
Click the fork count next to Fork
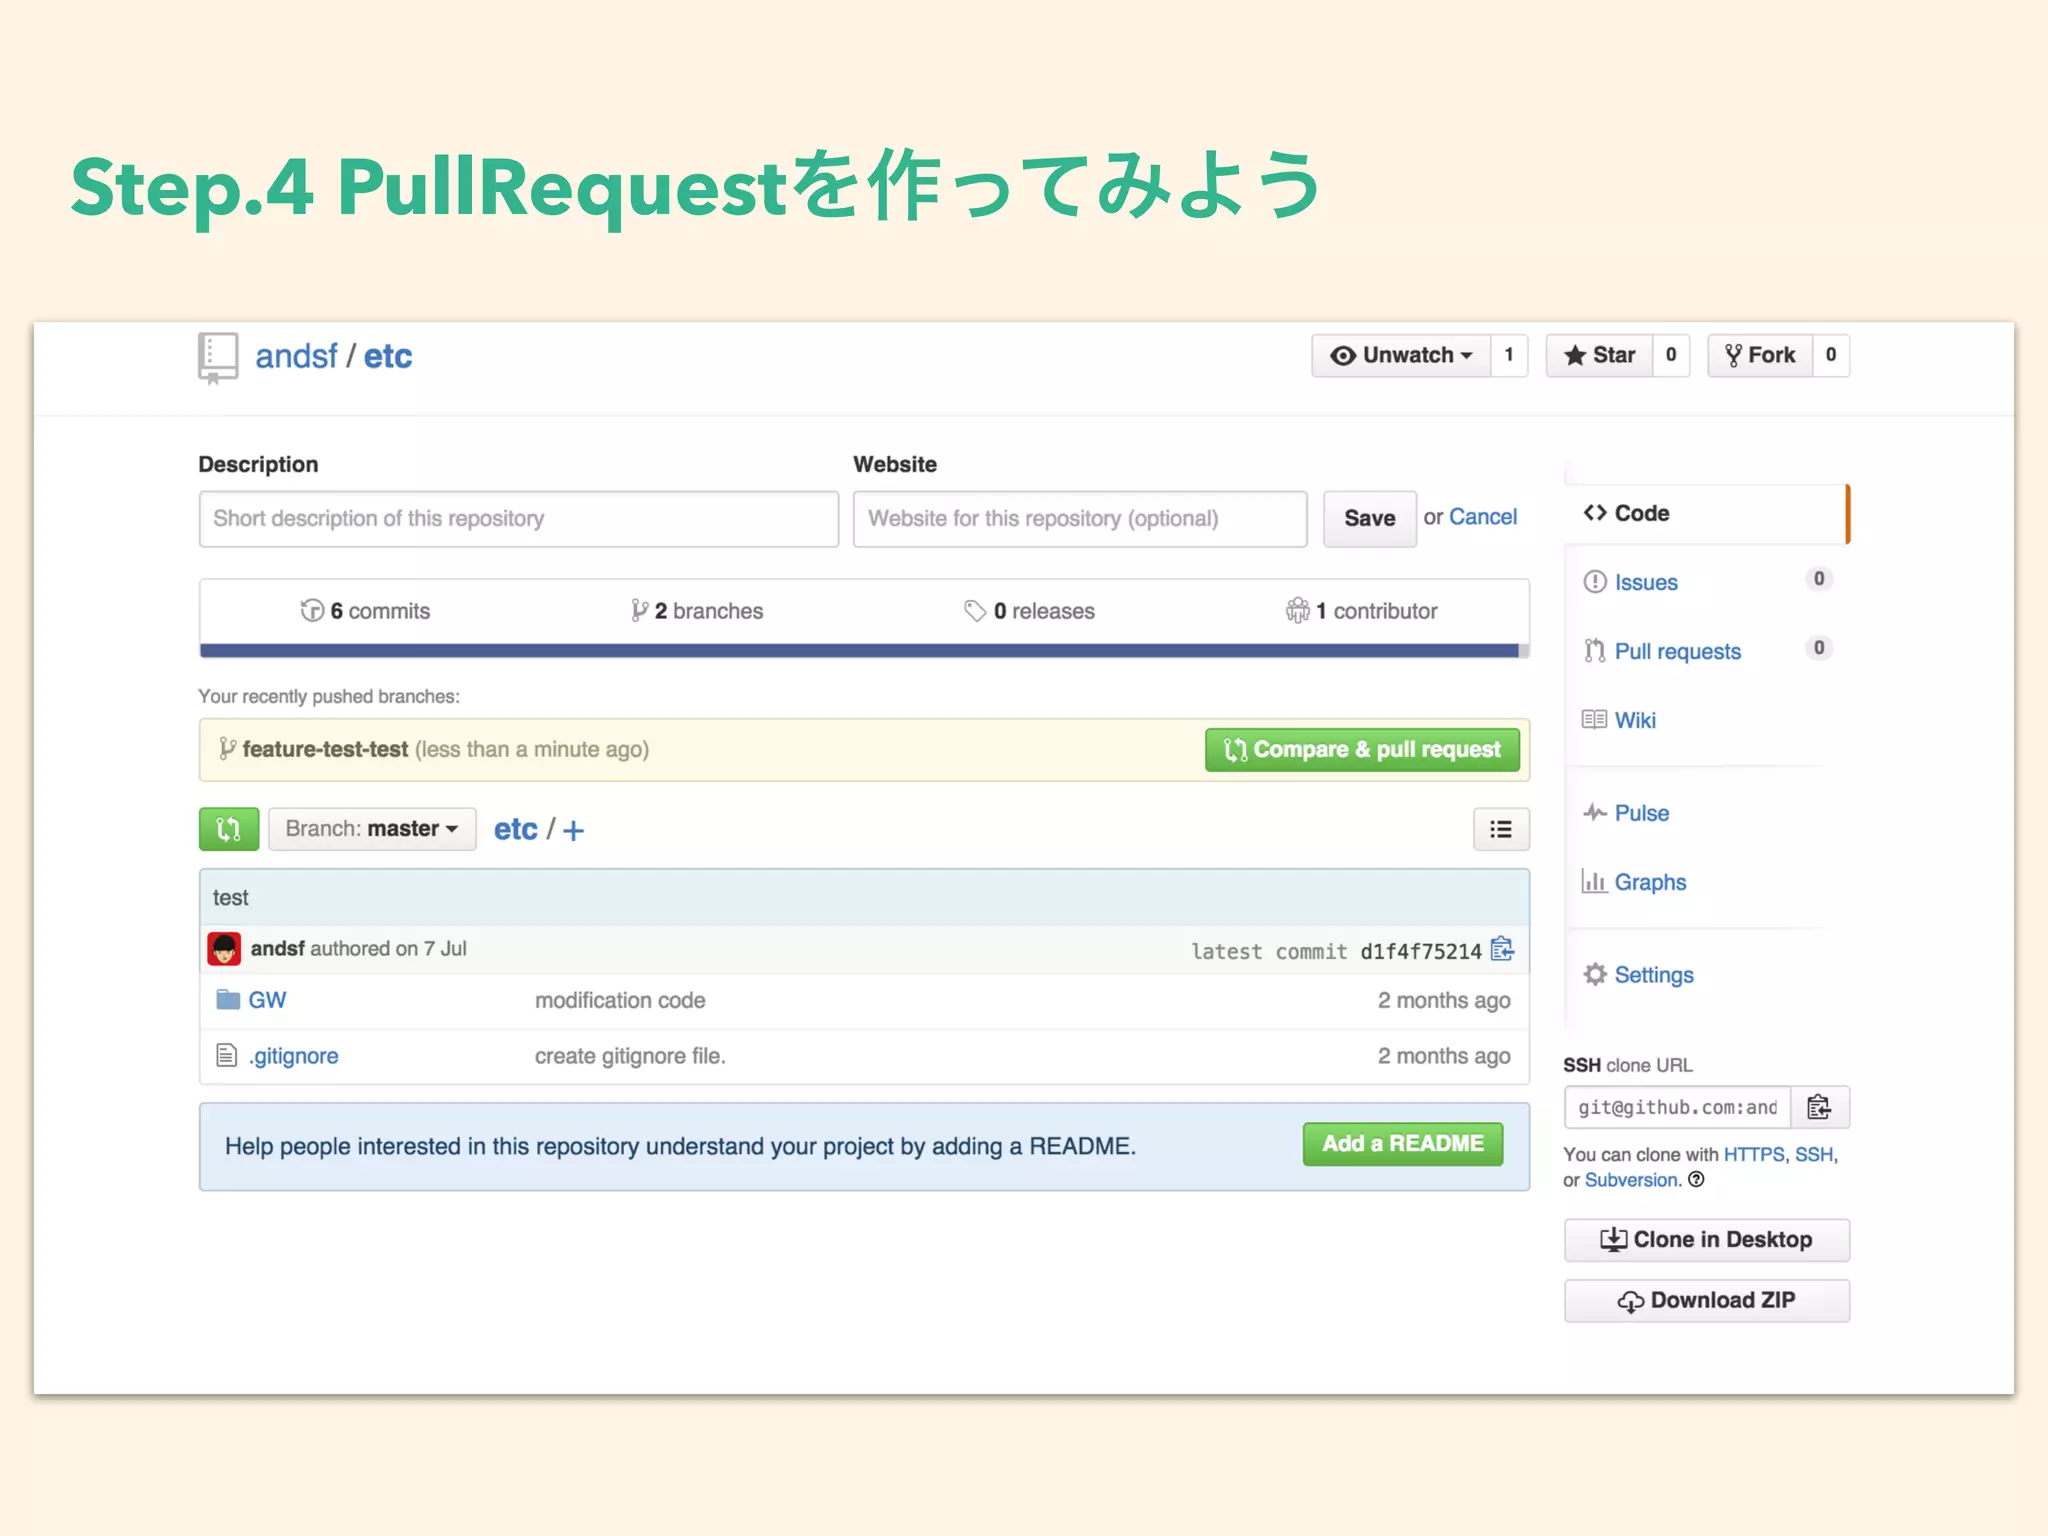[x=1831, y=355]
